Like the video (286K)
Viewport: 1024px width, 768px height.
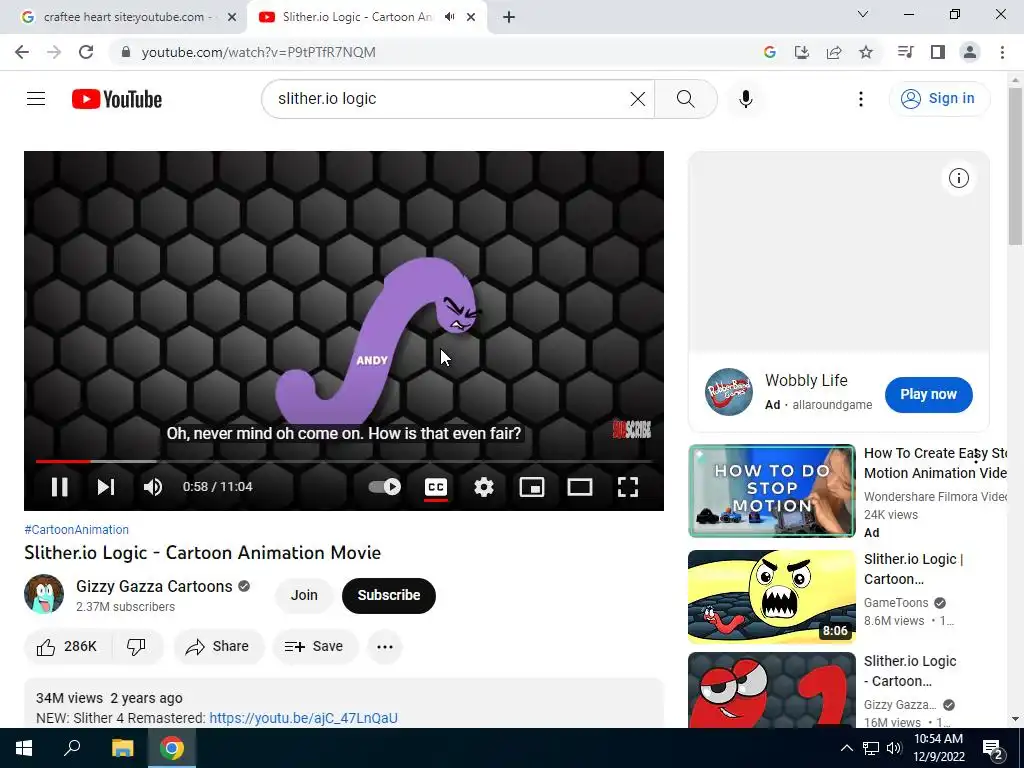pyautogui.click(x=67, y=647)
